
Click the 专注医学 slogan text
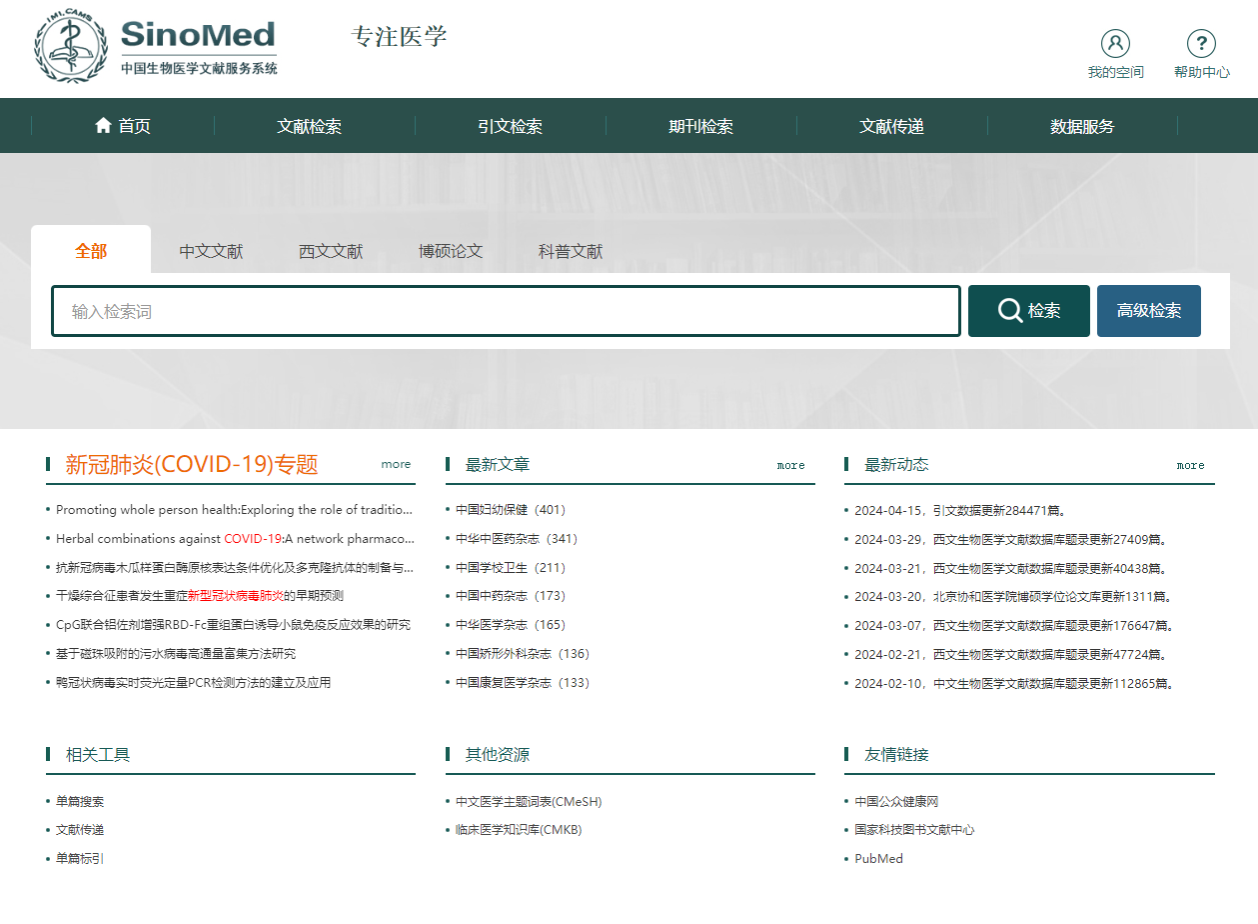399,37
